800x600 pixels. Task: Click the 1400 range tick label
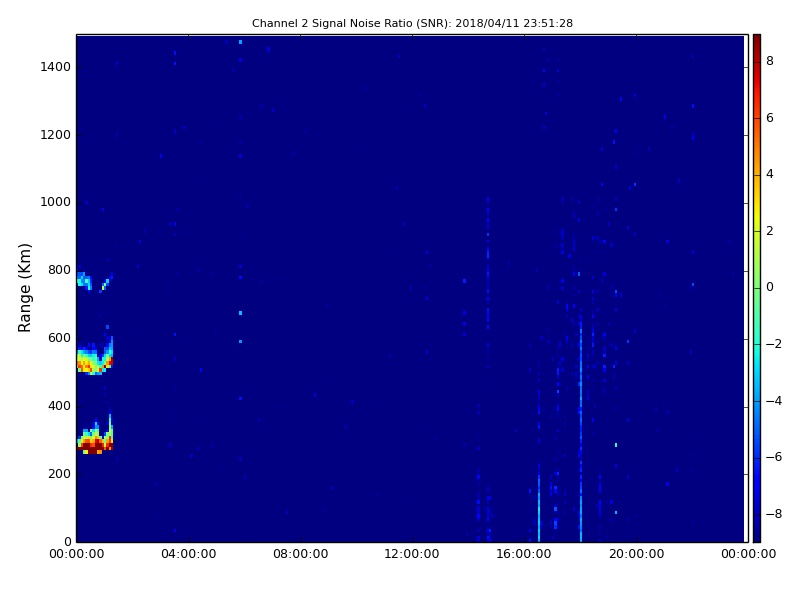[56, 67]
